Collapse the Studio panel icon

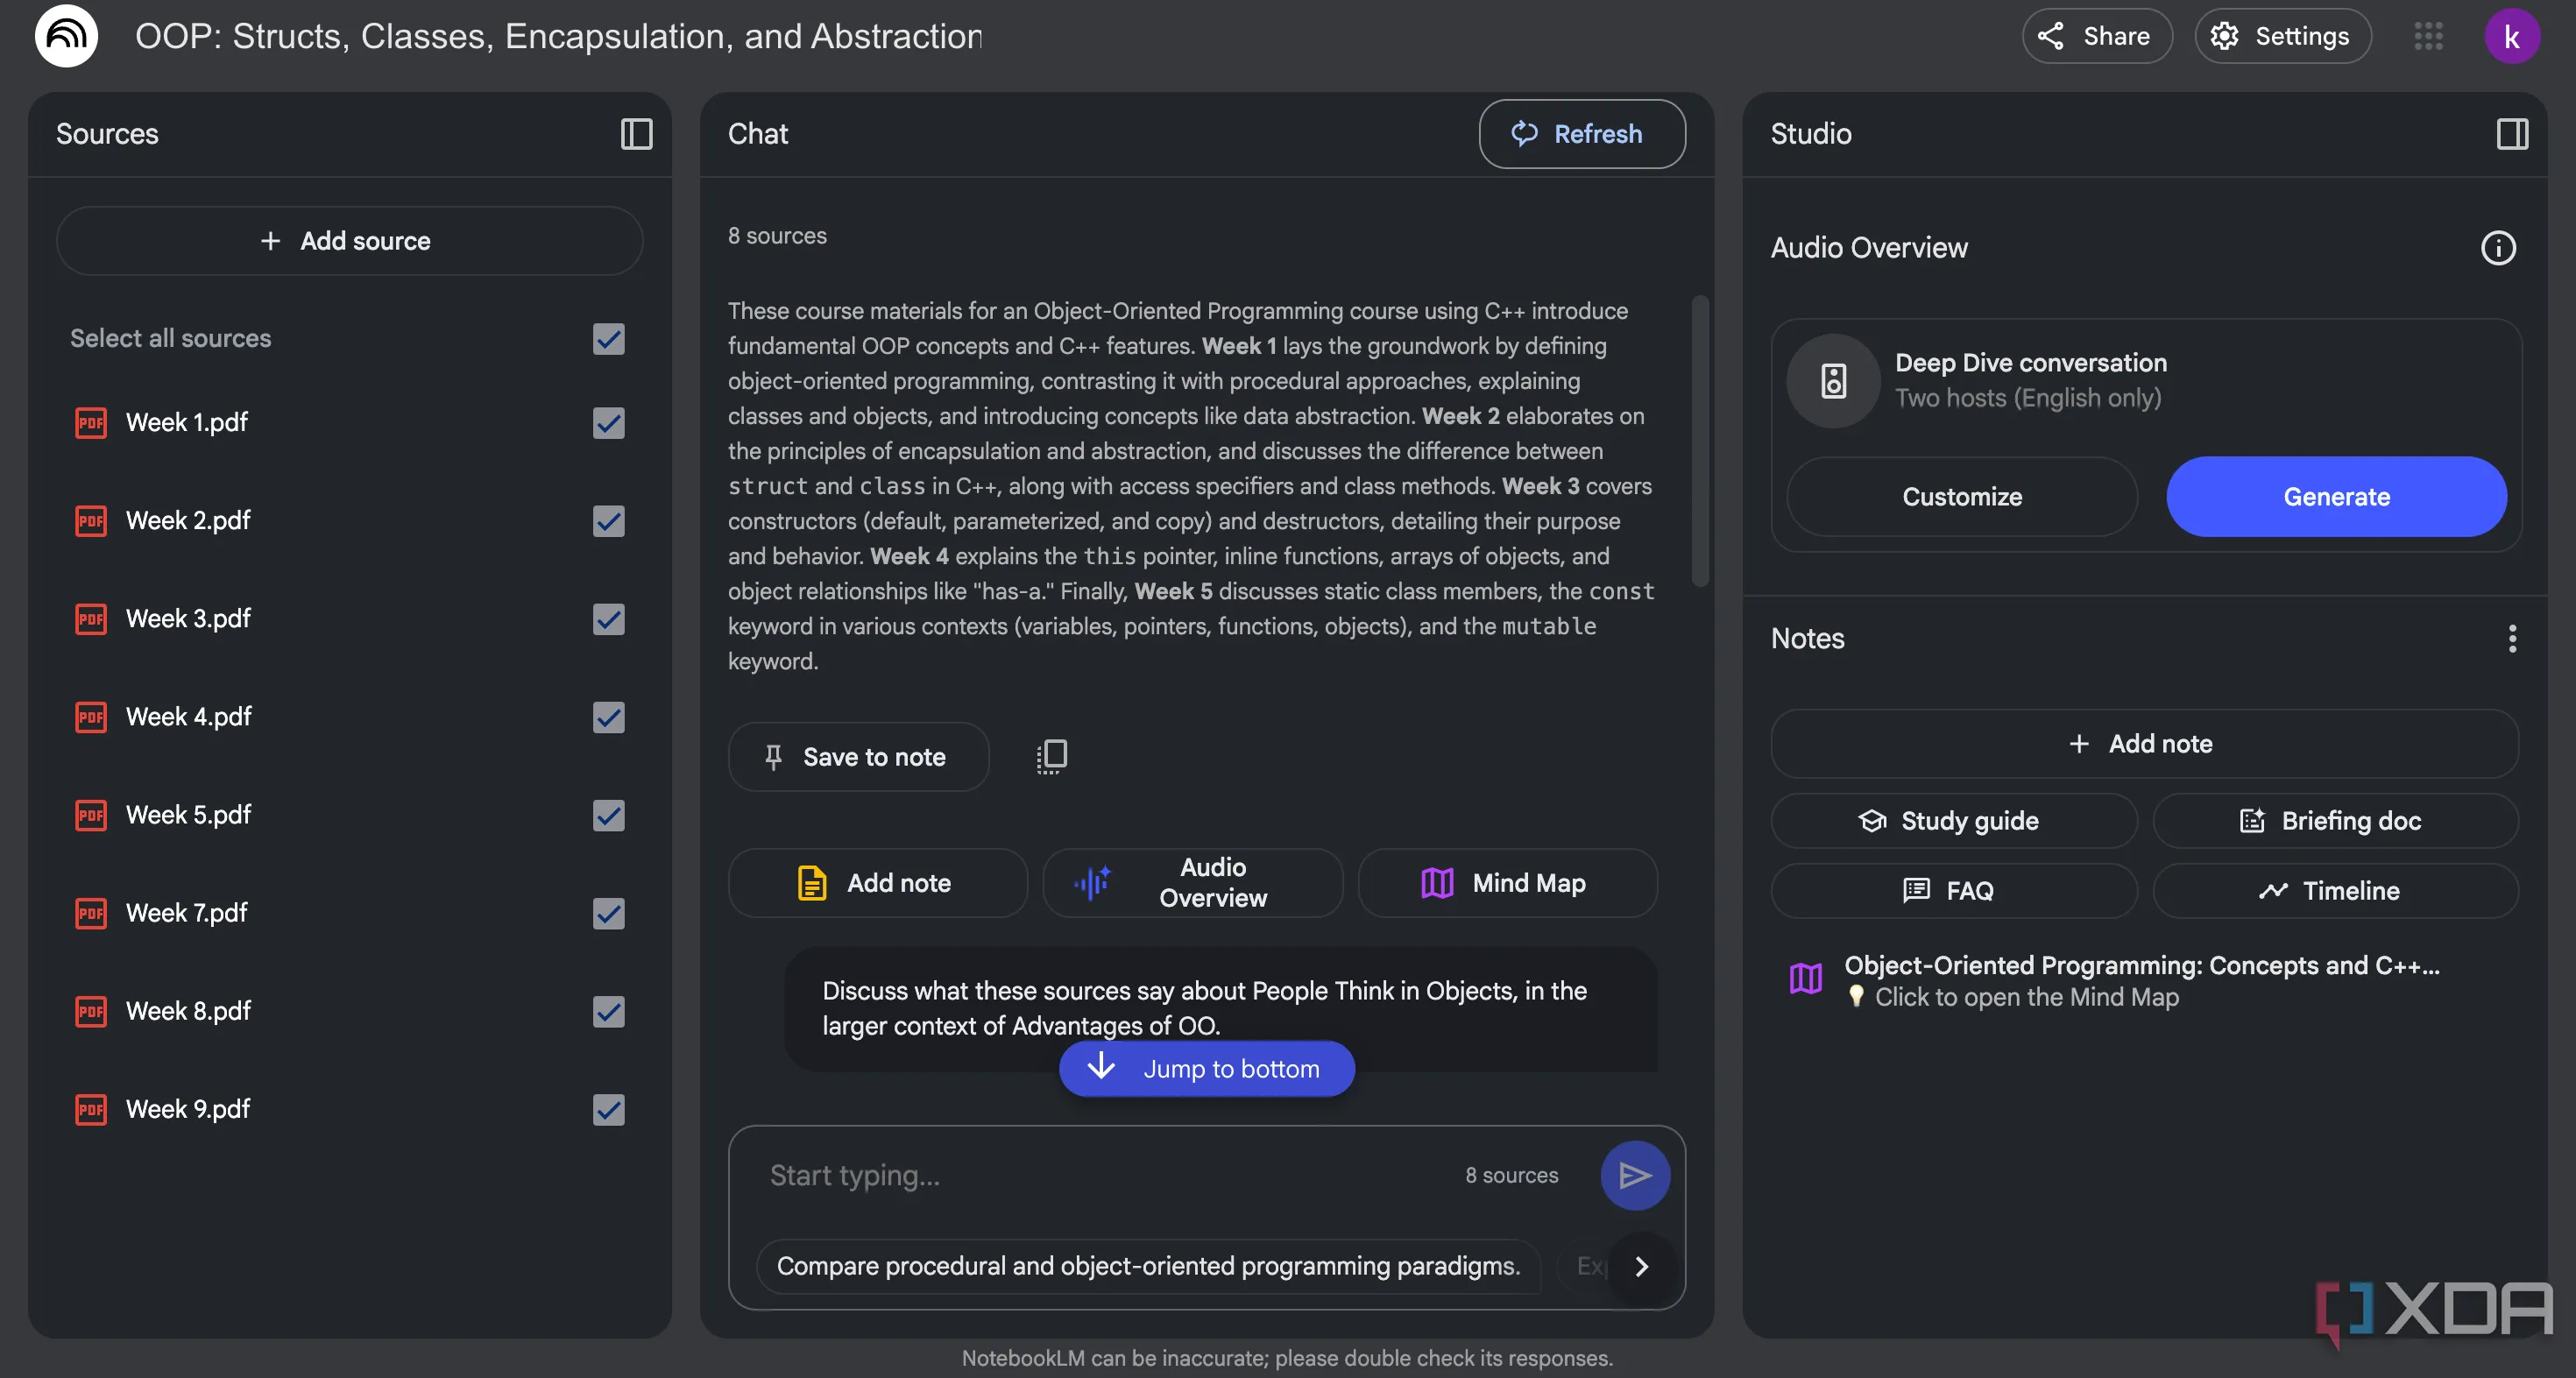pyautogui.click(x=2511, y=134)
